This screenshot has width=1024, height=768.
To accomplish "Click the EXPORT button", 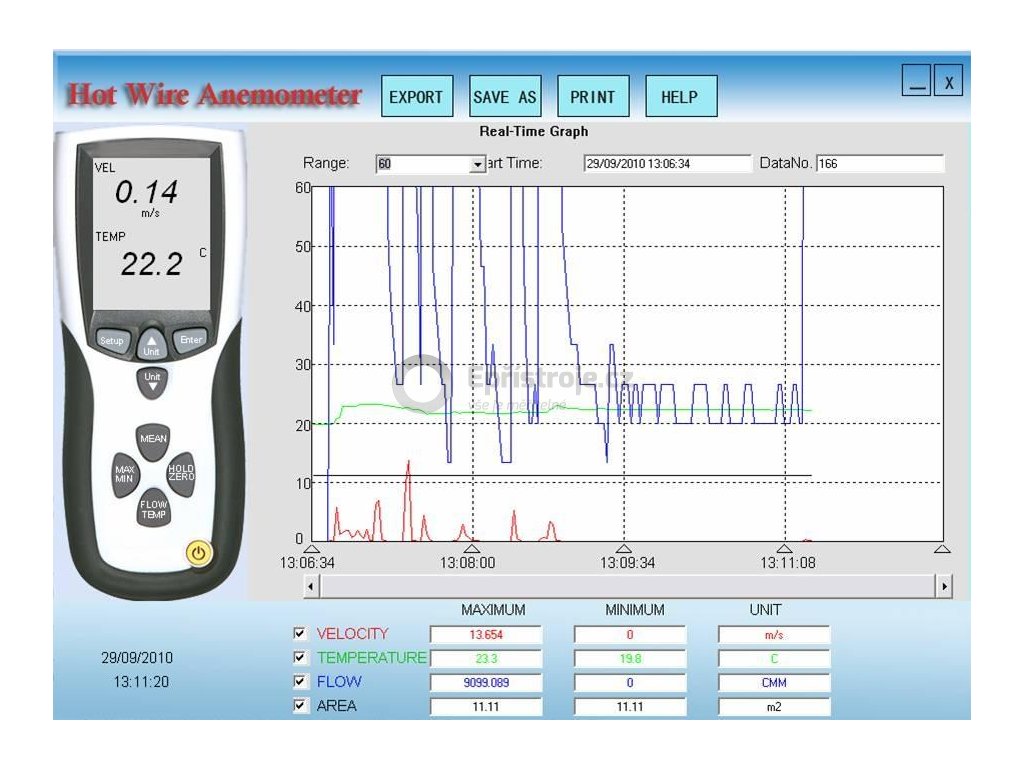I will (416, 97).
